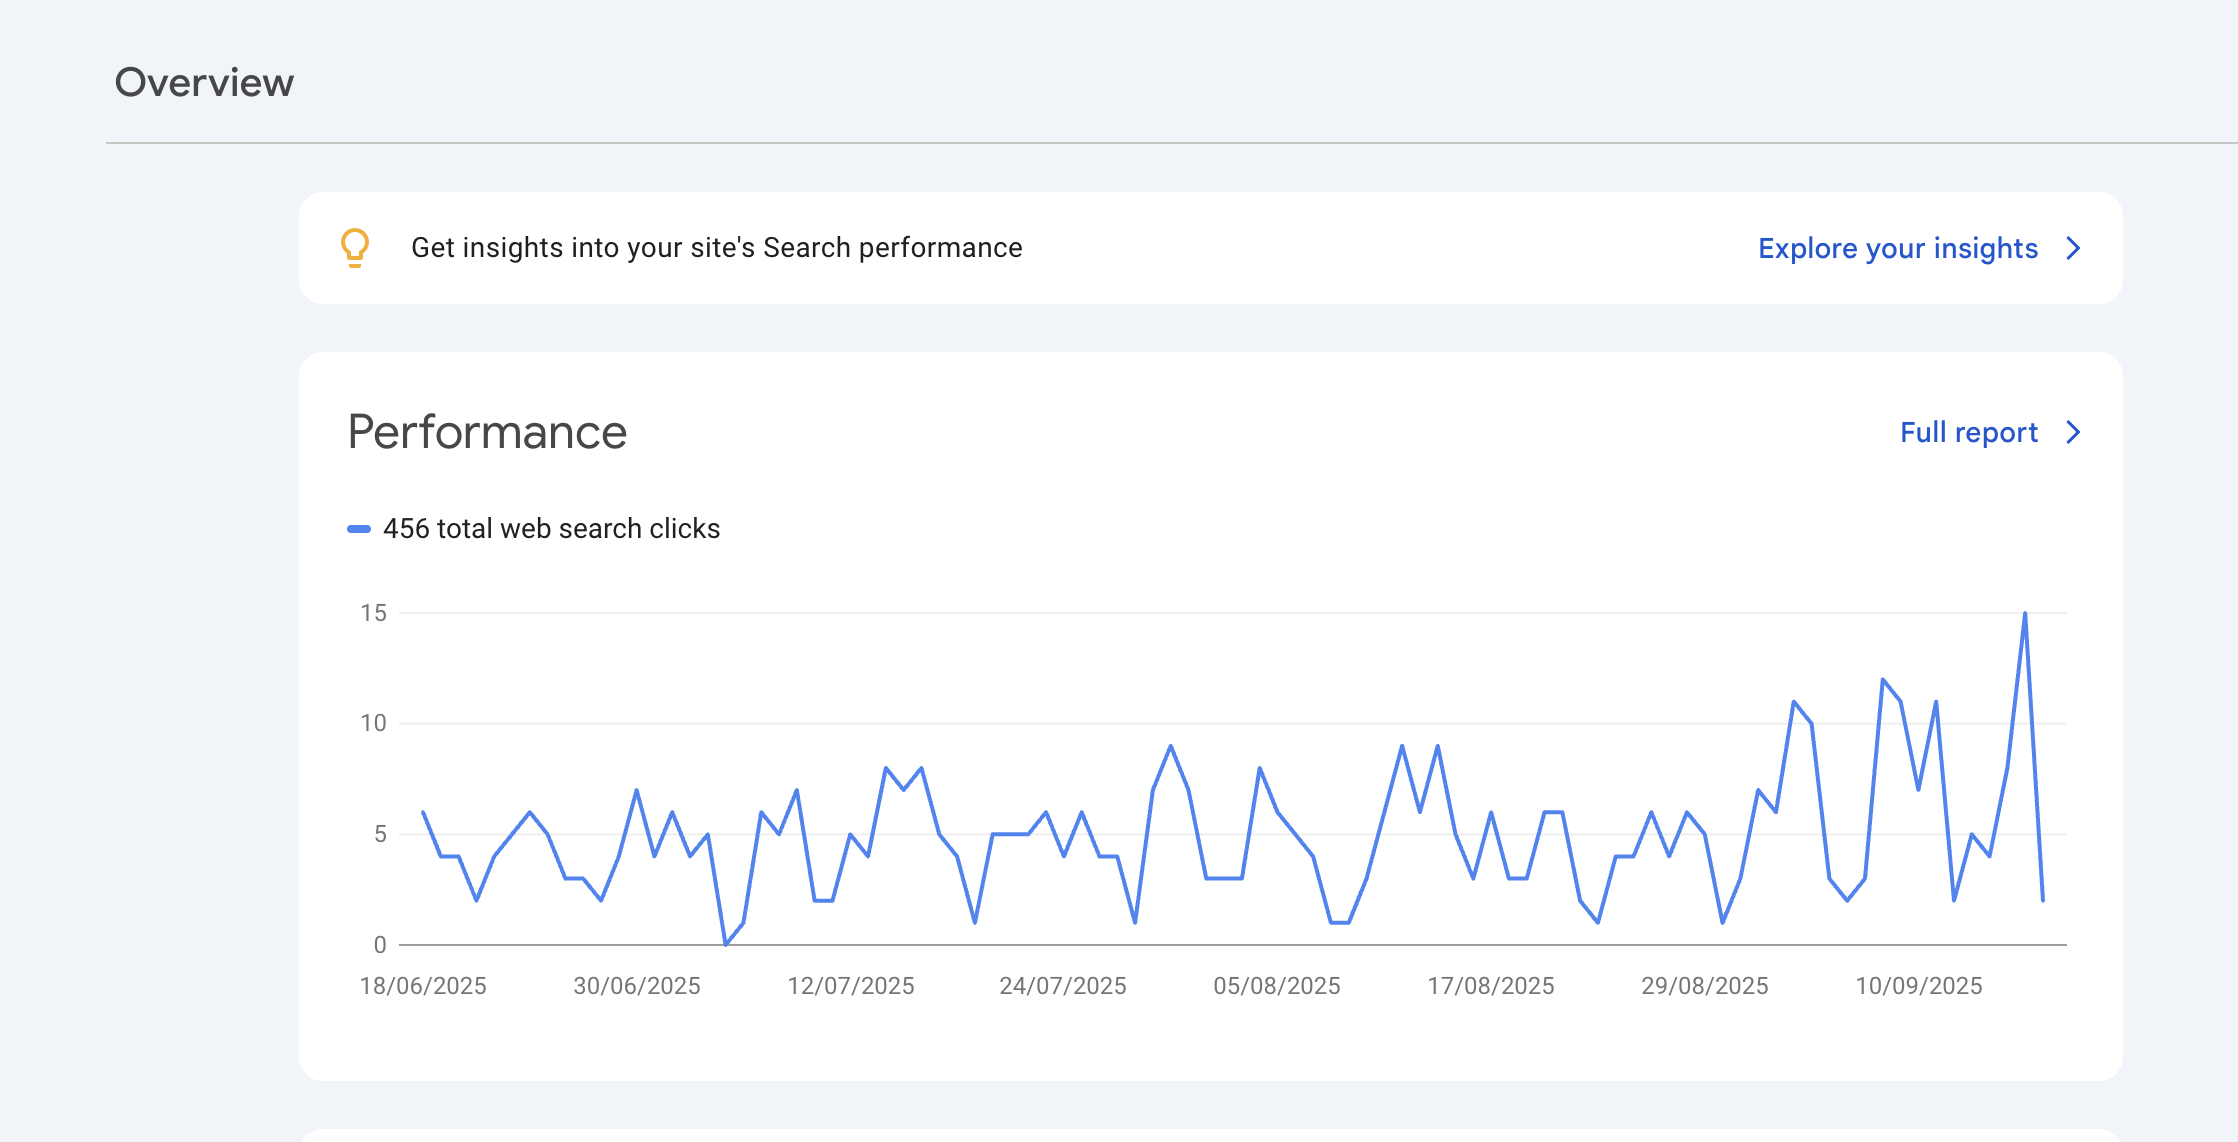Click the lightbulb insights icon
The image size is (2238, 1142).
(355, 247)
